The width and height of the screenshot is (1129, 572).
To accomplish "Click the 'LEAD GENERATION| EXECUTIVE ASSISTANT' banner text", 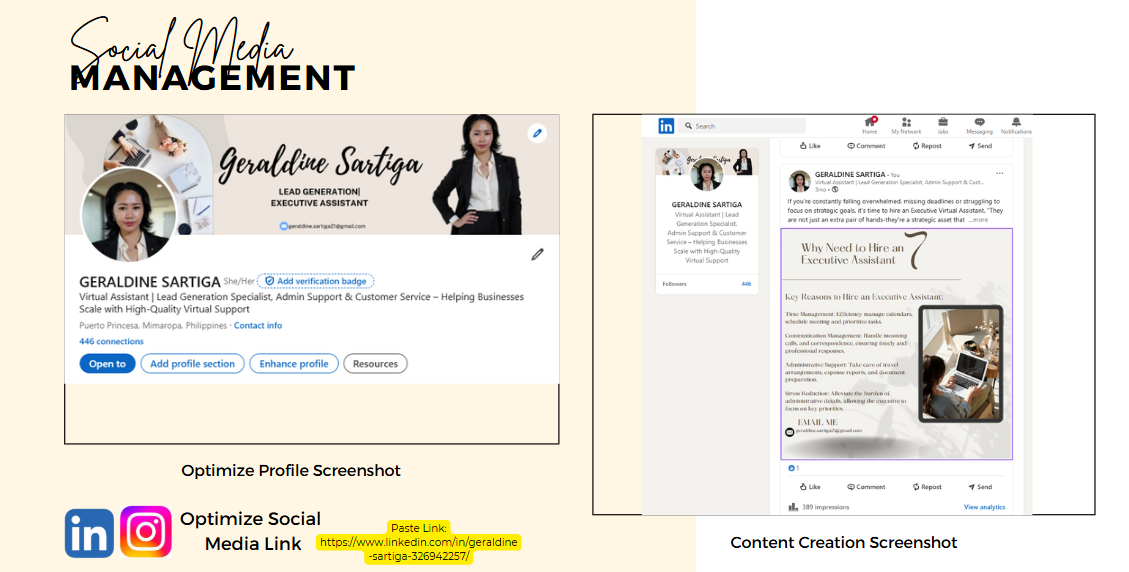I will point(320,197).
